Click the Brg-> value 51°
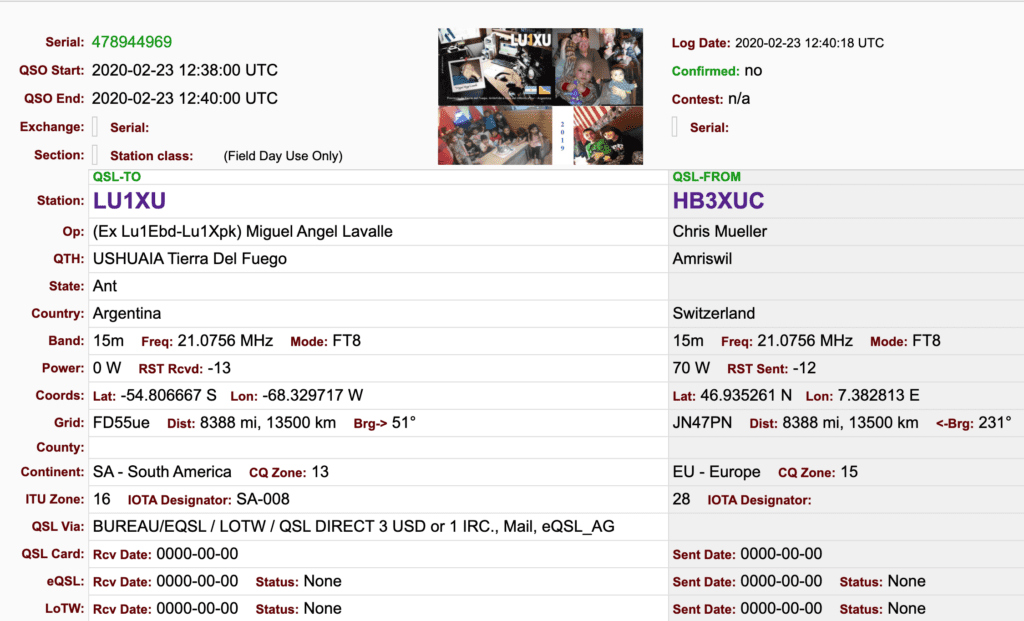Image resolution: width=1024 pixels, height=621 pixels. pyautogui.click(x=404, y=422)
